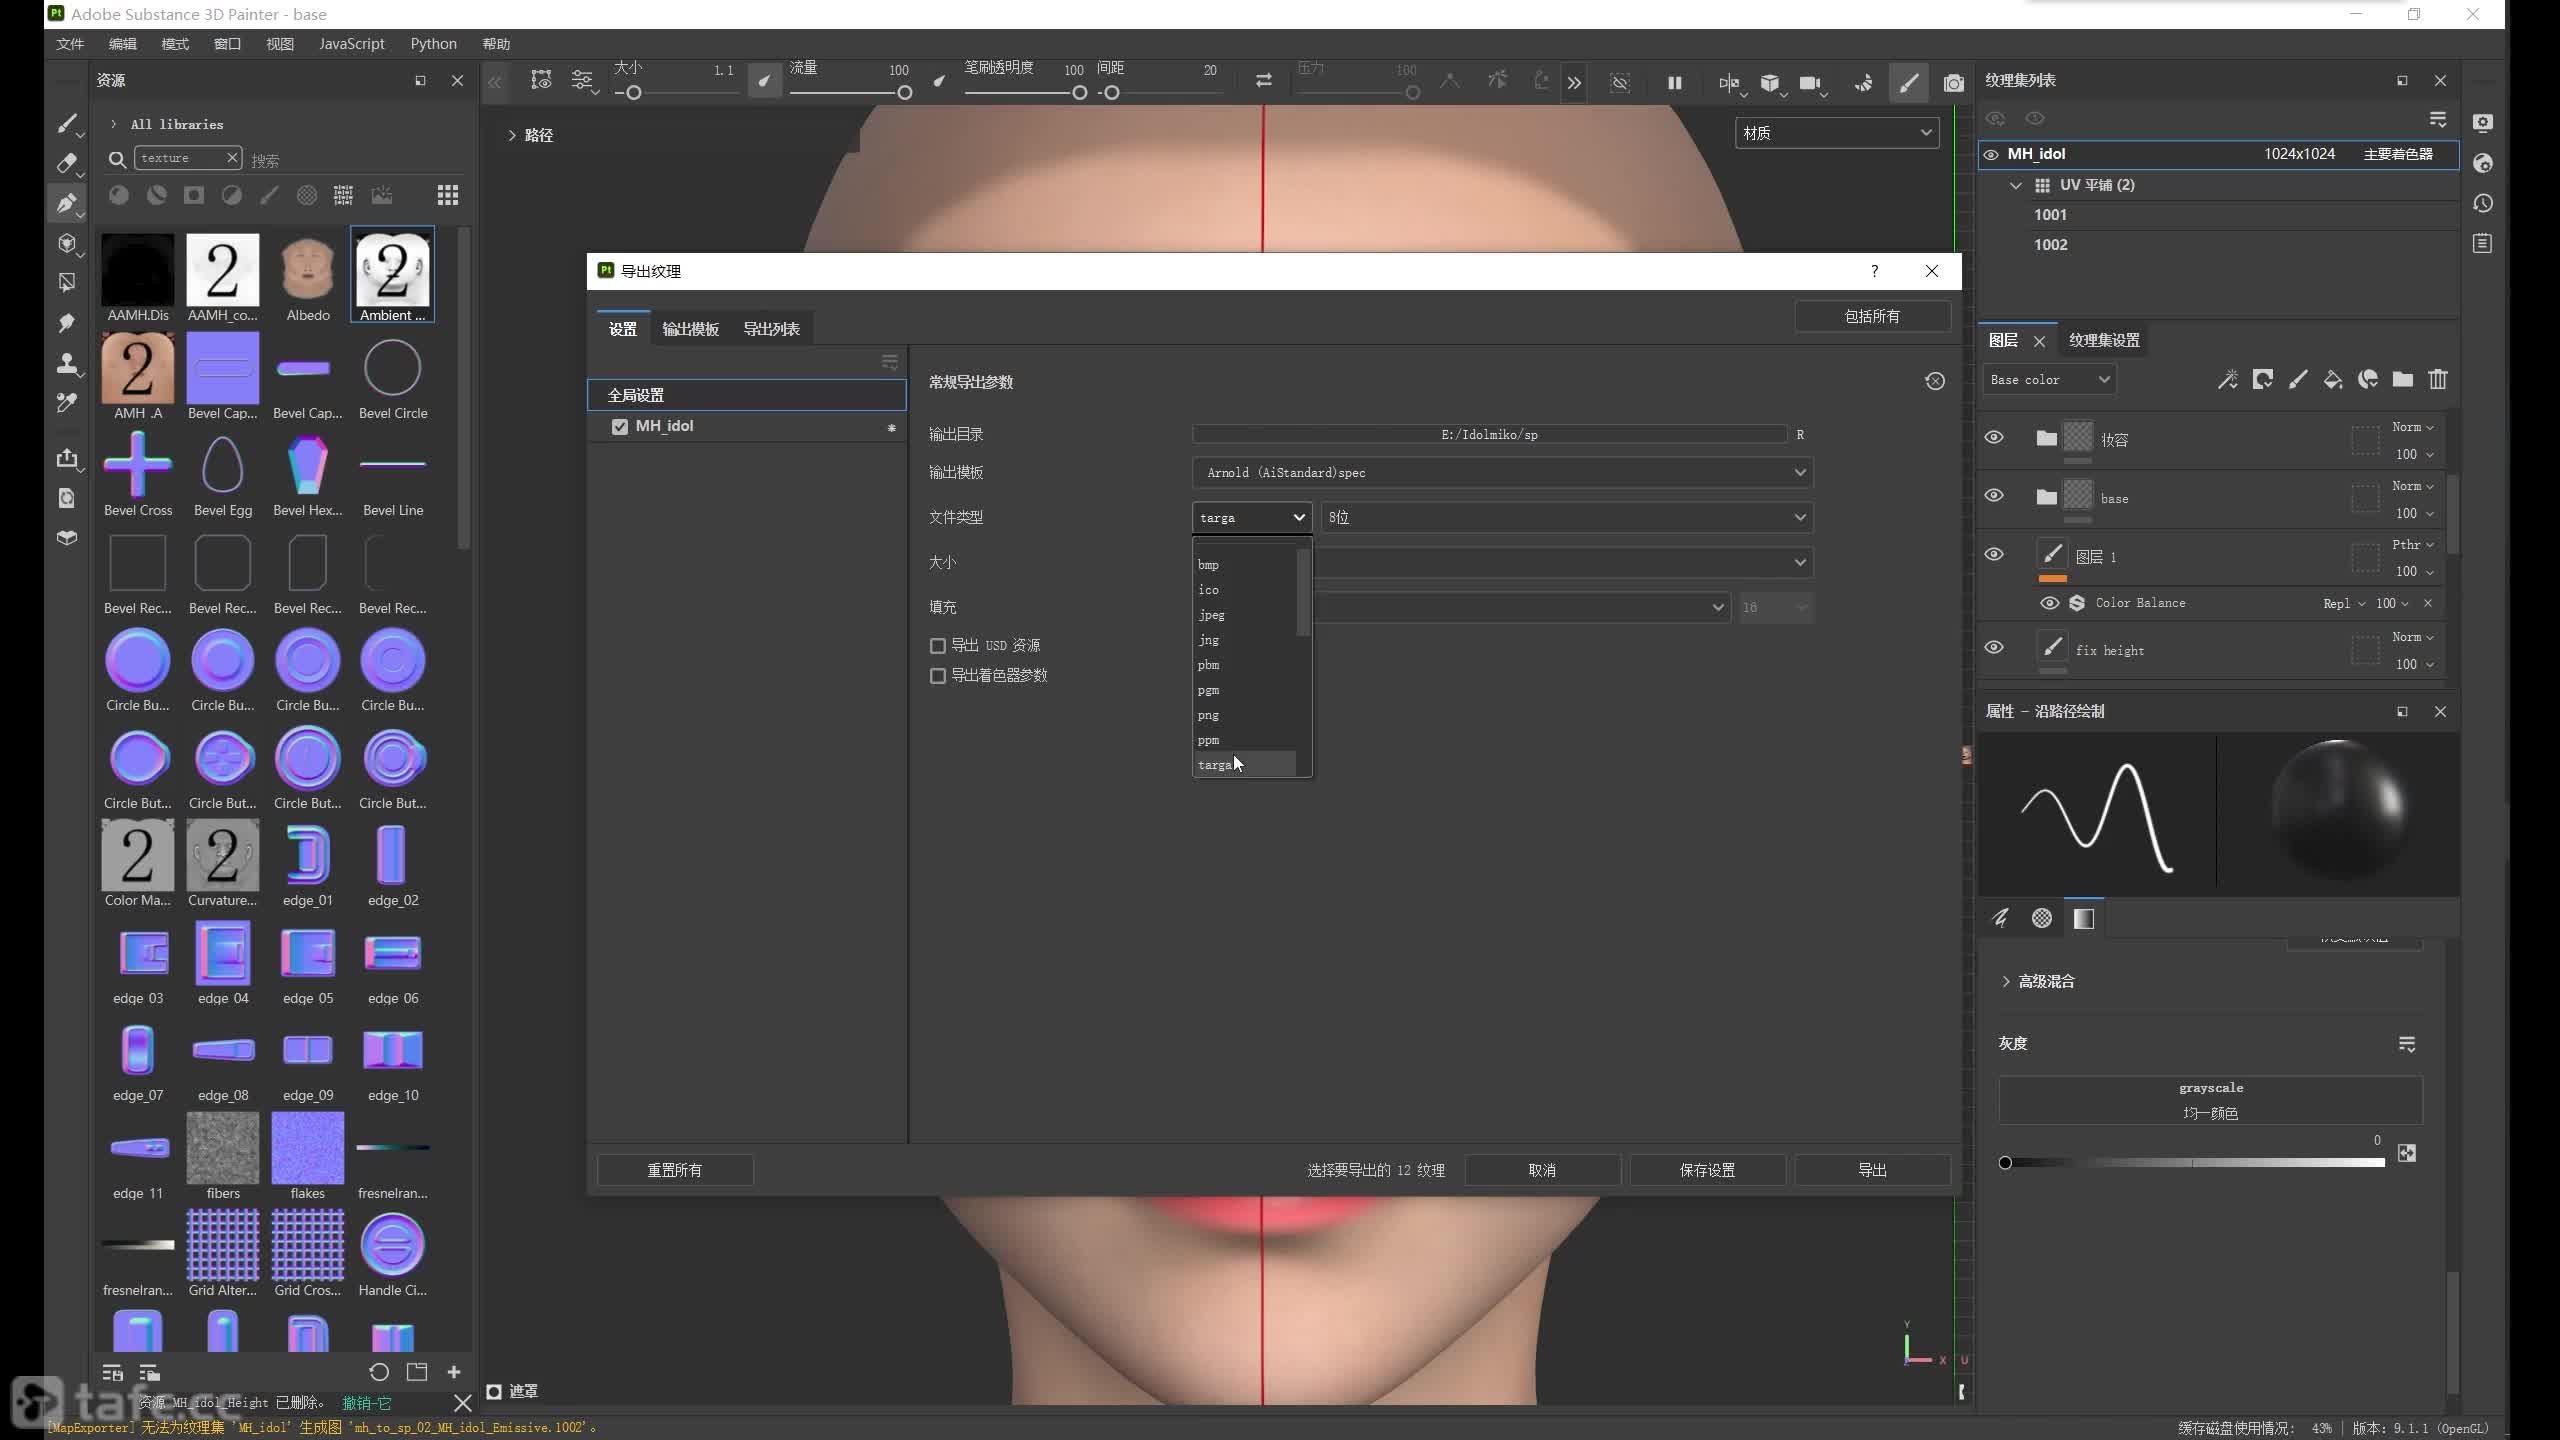Click the 保存设置 button

pyautogui.click(x=1707, y=1170)
